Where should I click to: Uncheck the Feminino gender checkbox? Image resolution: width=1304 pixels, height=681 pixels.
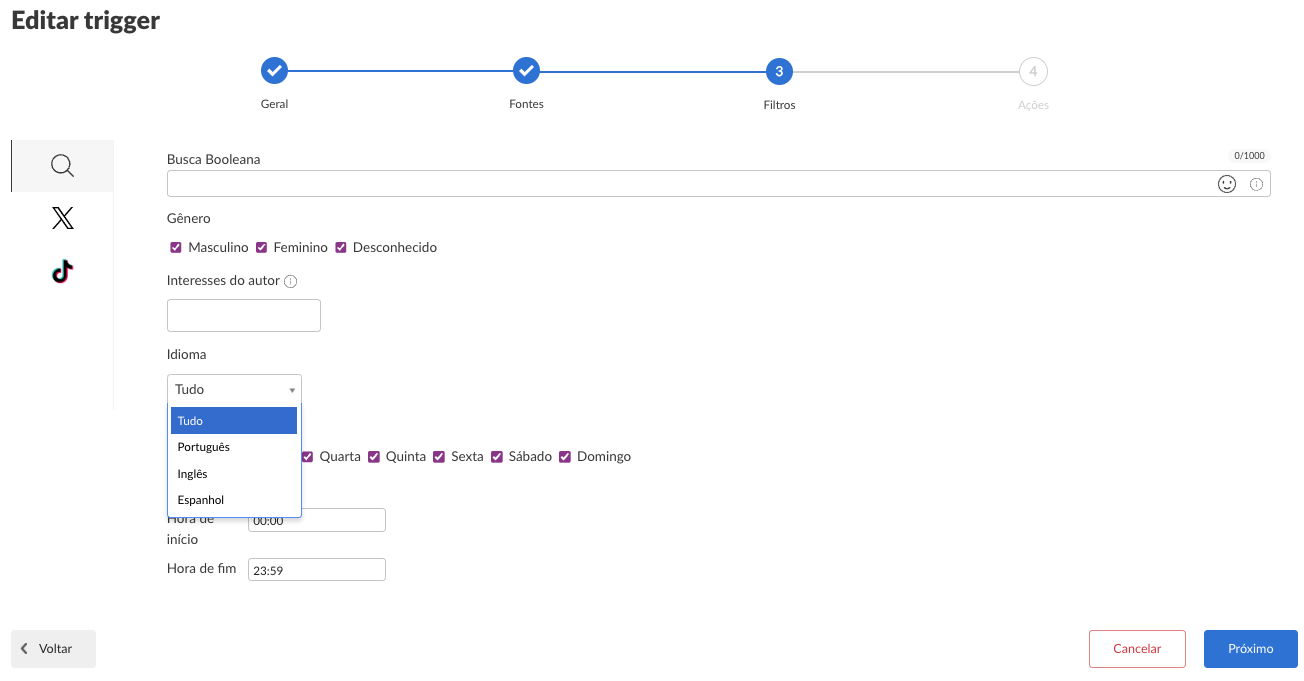262,247
